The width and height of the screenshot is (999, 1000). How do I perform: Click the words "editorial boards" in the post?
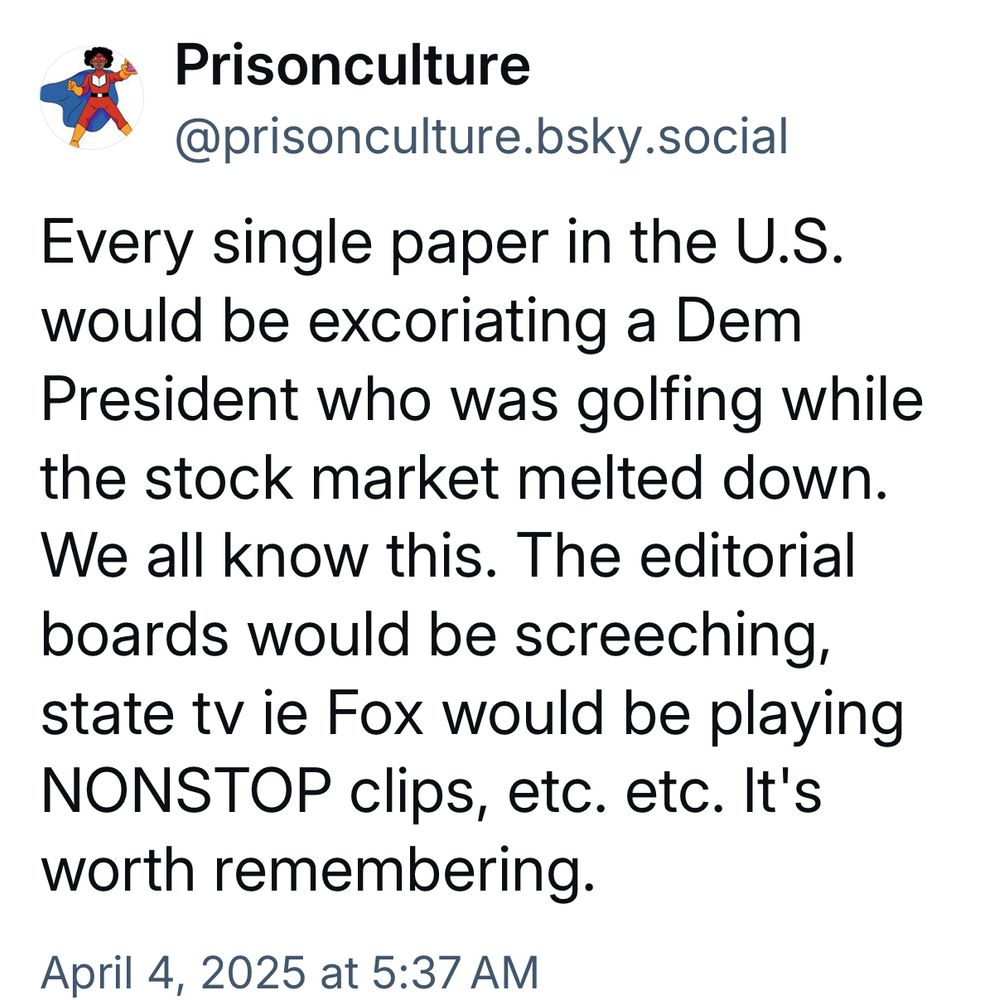coord(448,596)
